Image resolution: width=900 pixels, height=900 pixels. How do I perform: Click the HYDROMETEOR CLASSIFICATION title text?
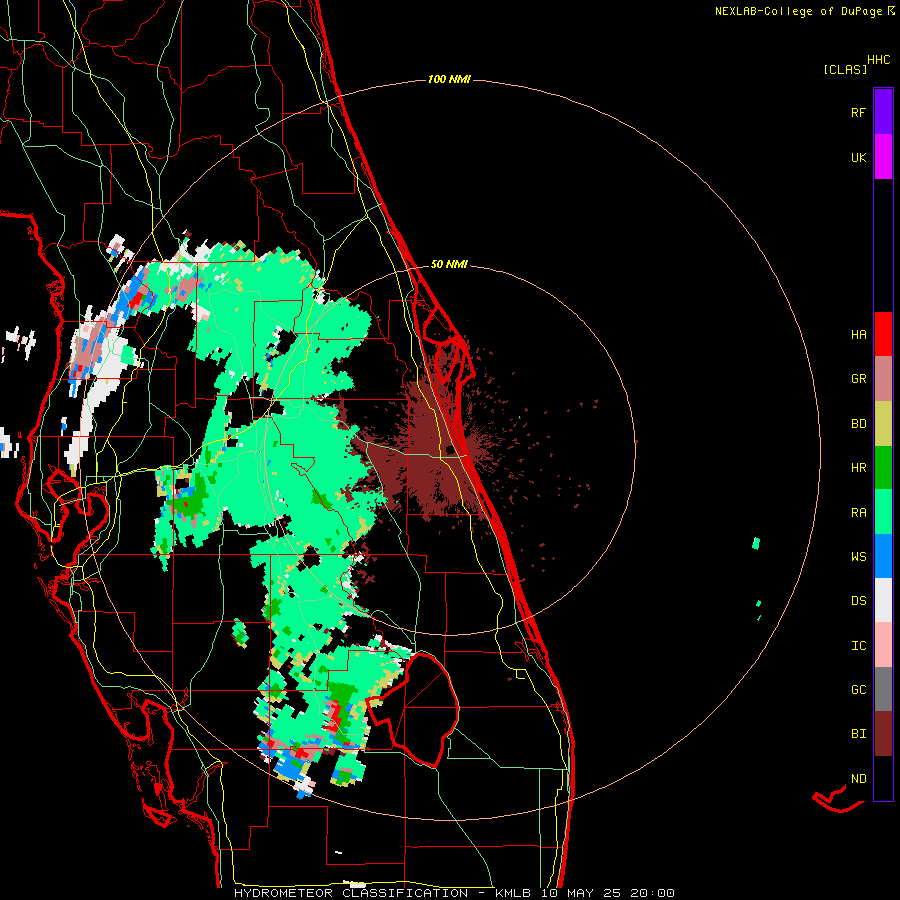point(351,893)
